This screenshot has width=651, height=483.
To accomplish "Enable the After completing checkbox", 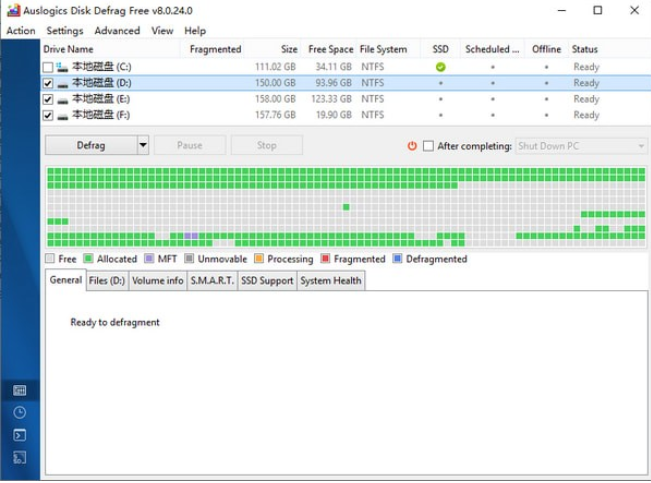I will click(428, 146).
